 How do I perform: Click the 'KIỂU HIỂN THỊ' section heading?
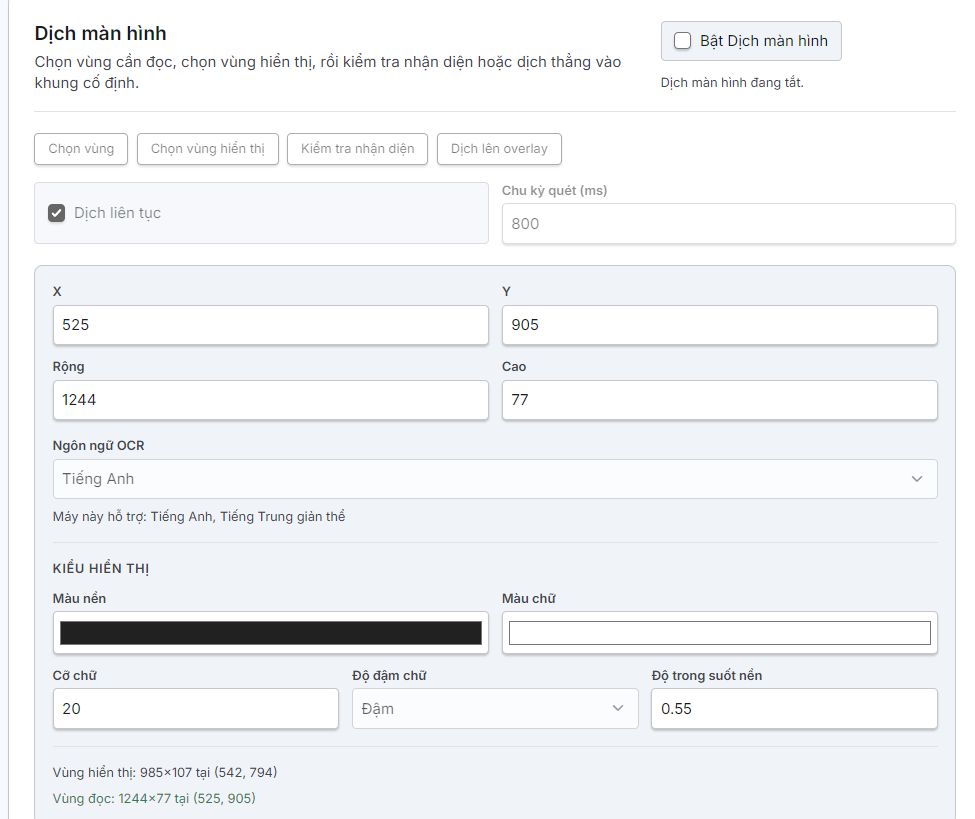coord(101,568)
